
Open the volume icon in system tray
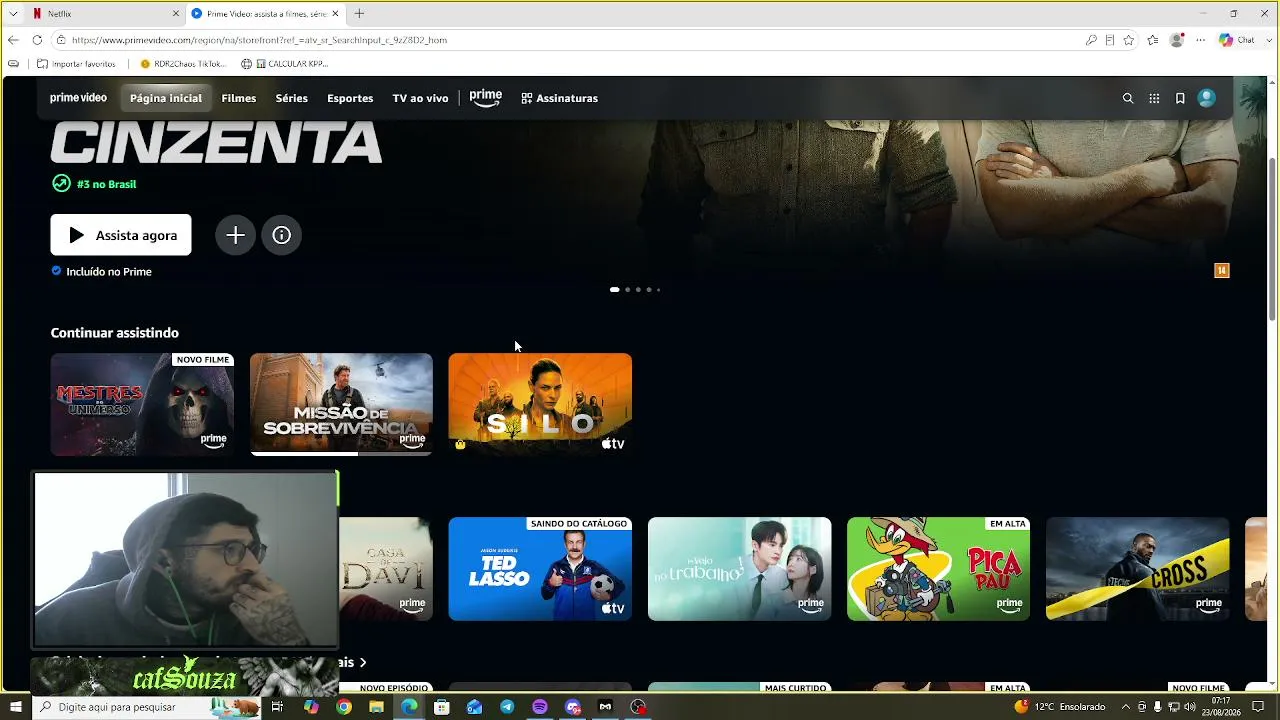pos(1189,707)
